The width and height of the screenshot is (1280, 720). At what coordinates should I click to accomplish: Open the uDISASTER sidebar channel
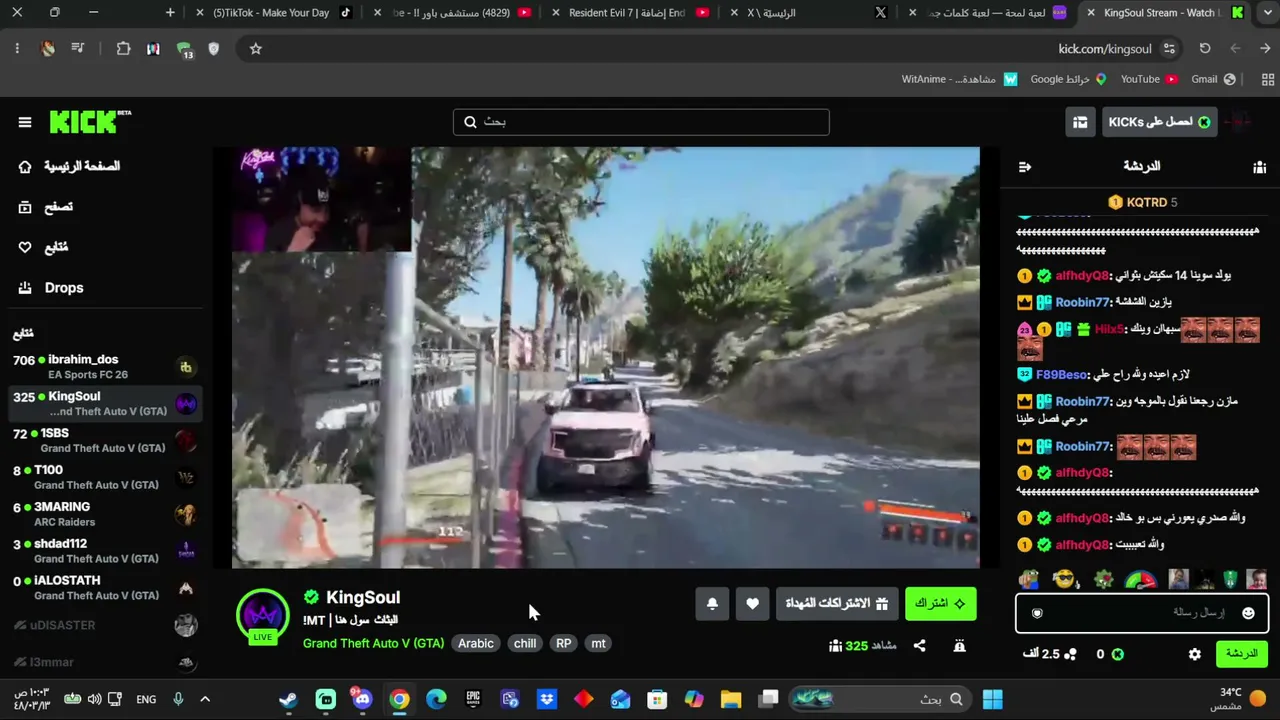[x=104, y=625]
